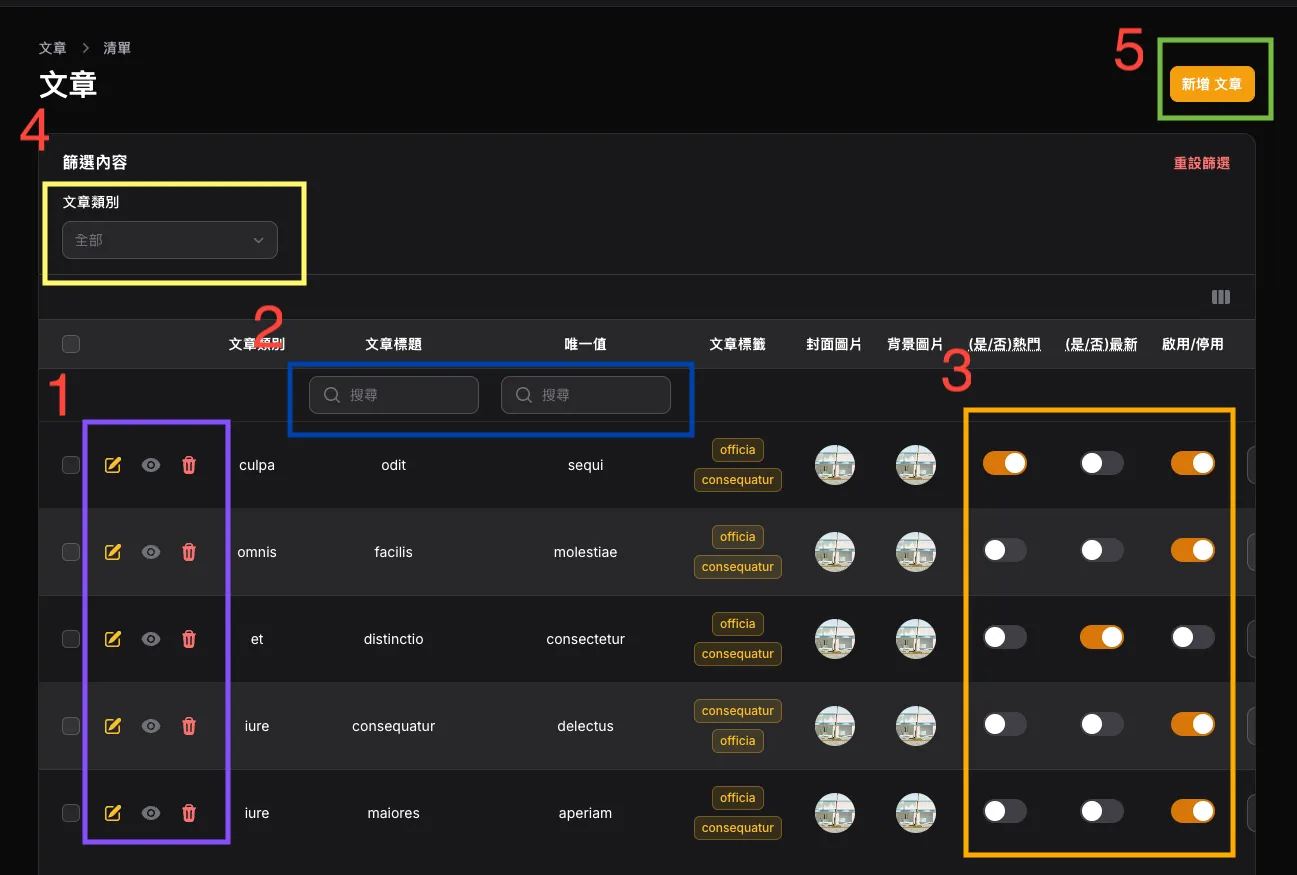Select the 清單 breadcrumb item

[117, 47]
